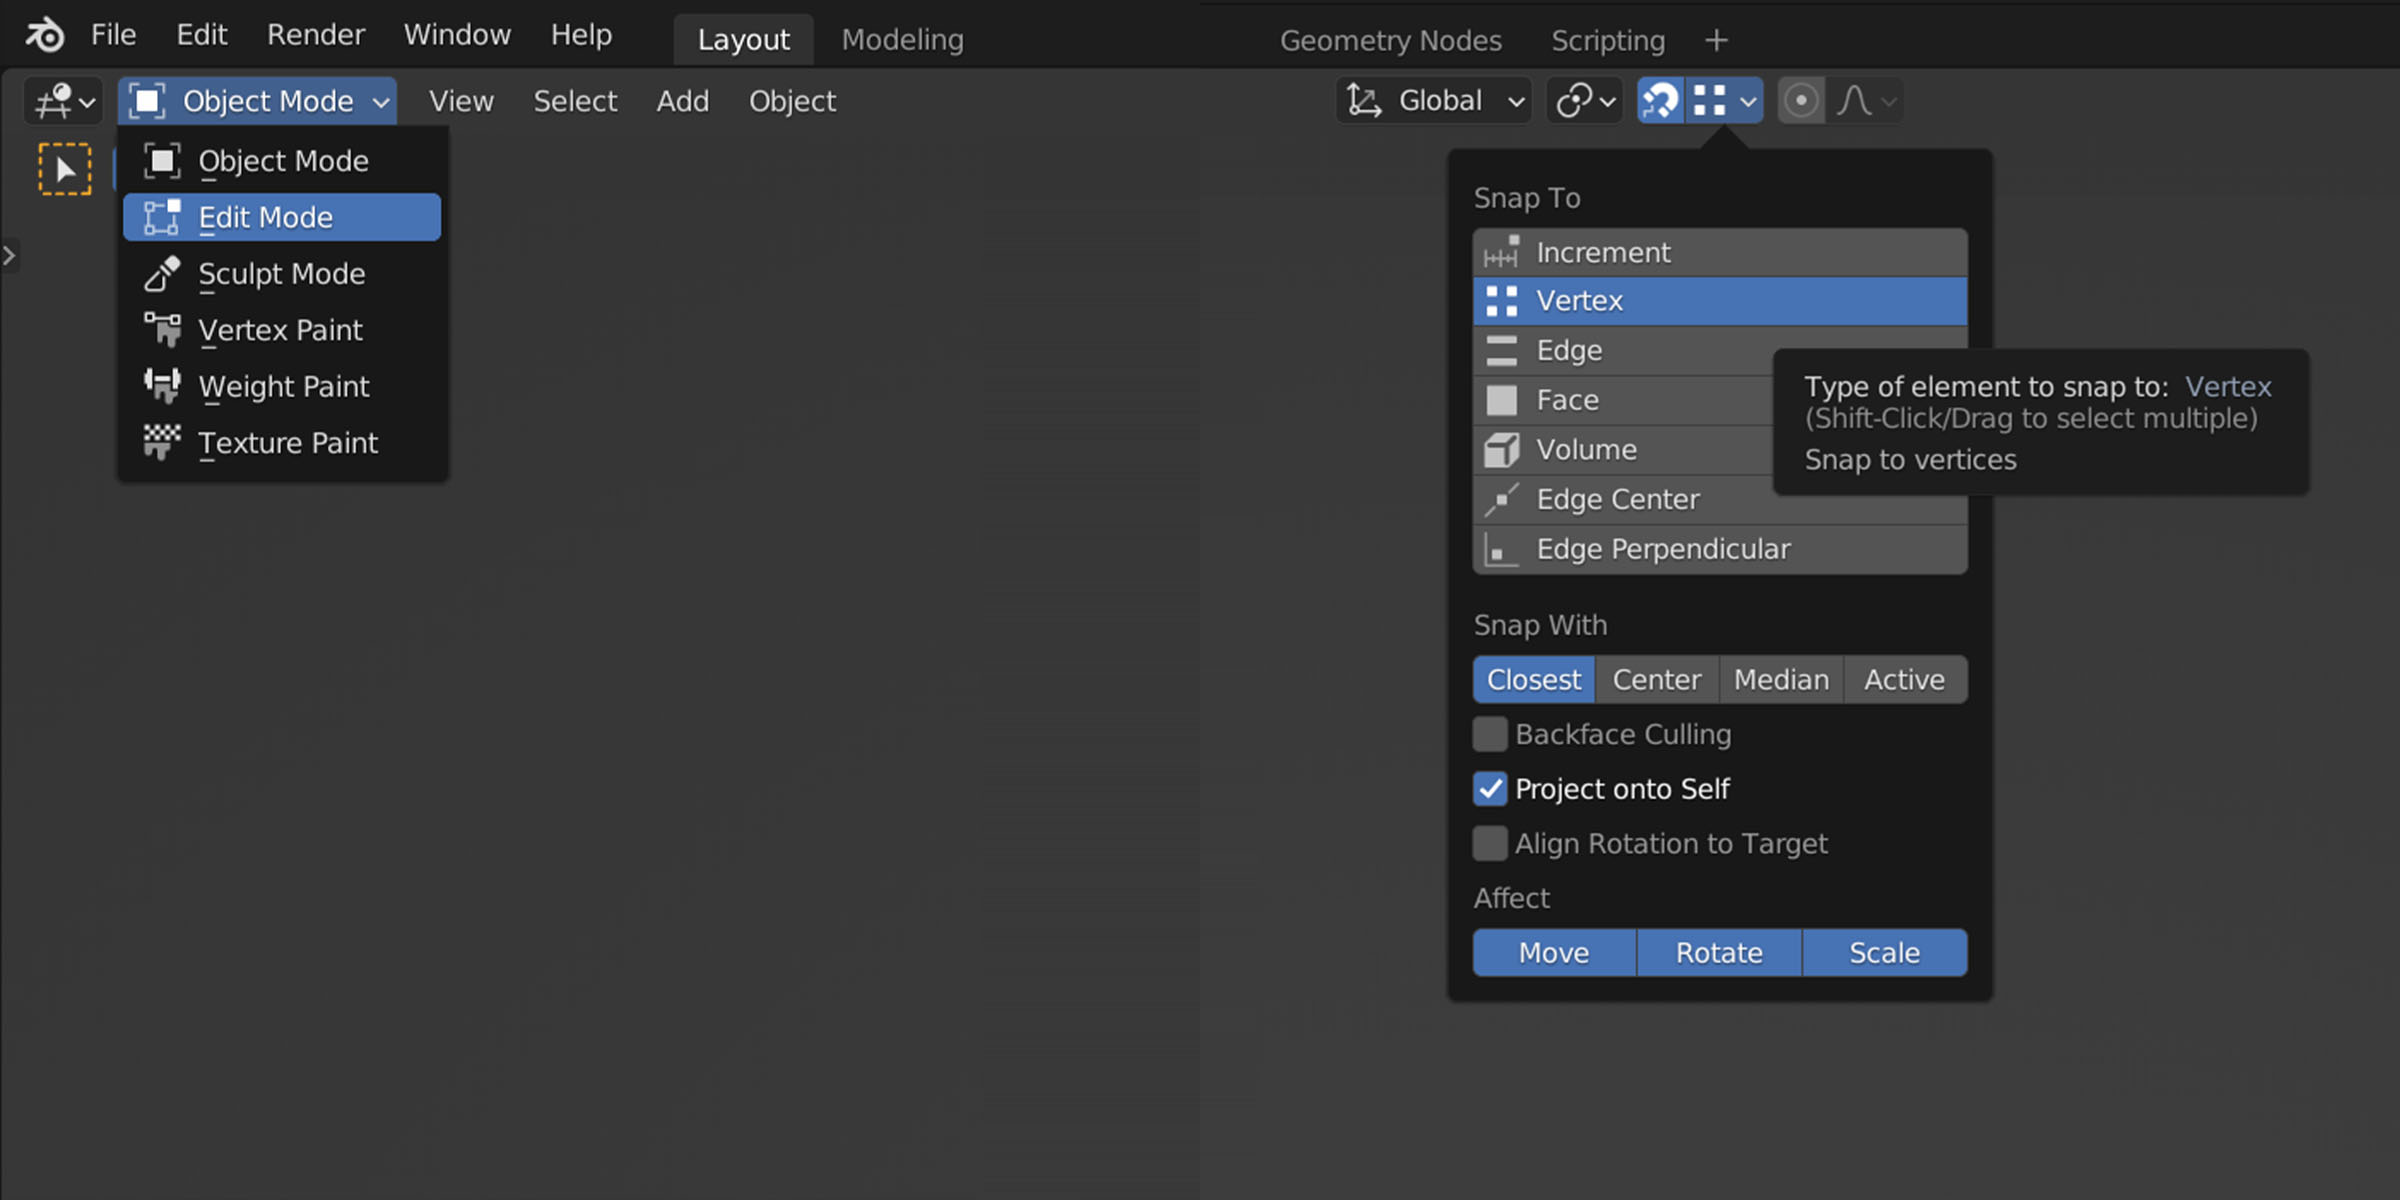The width and height of the screenshot is (2400, 1200).
Task: Set Snap With to Median
Action: (x=1781, y=680)
